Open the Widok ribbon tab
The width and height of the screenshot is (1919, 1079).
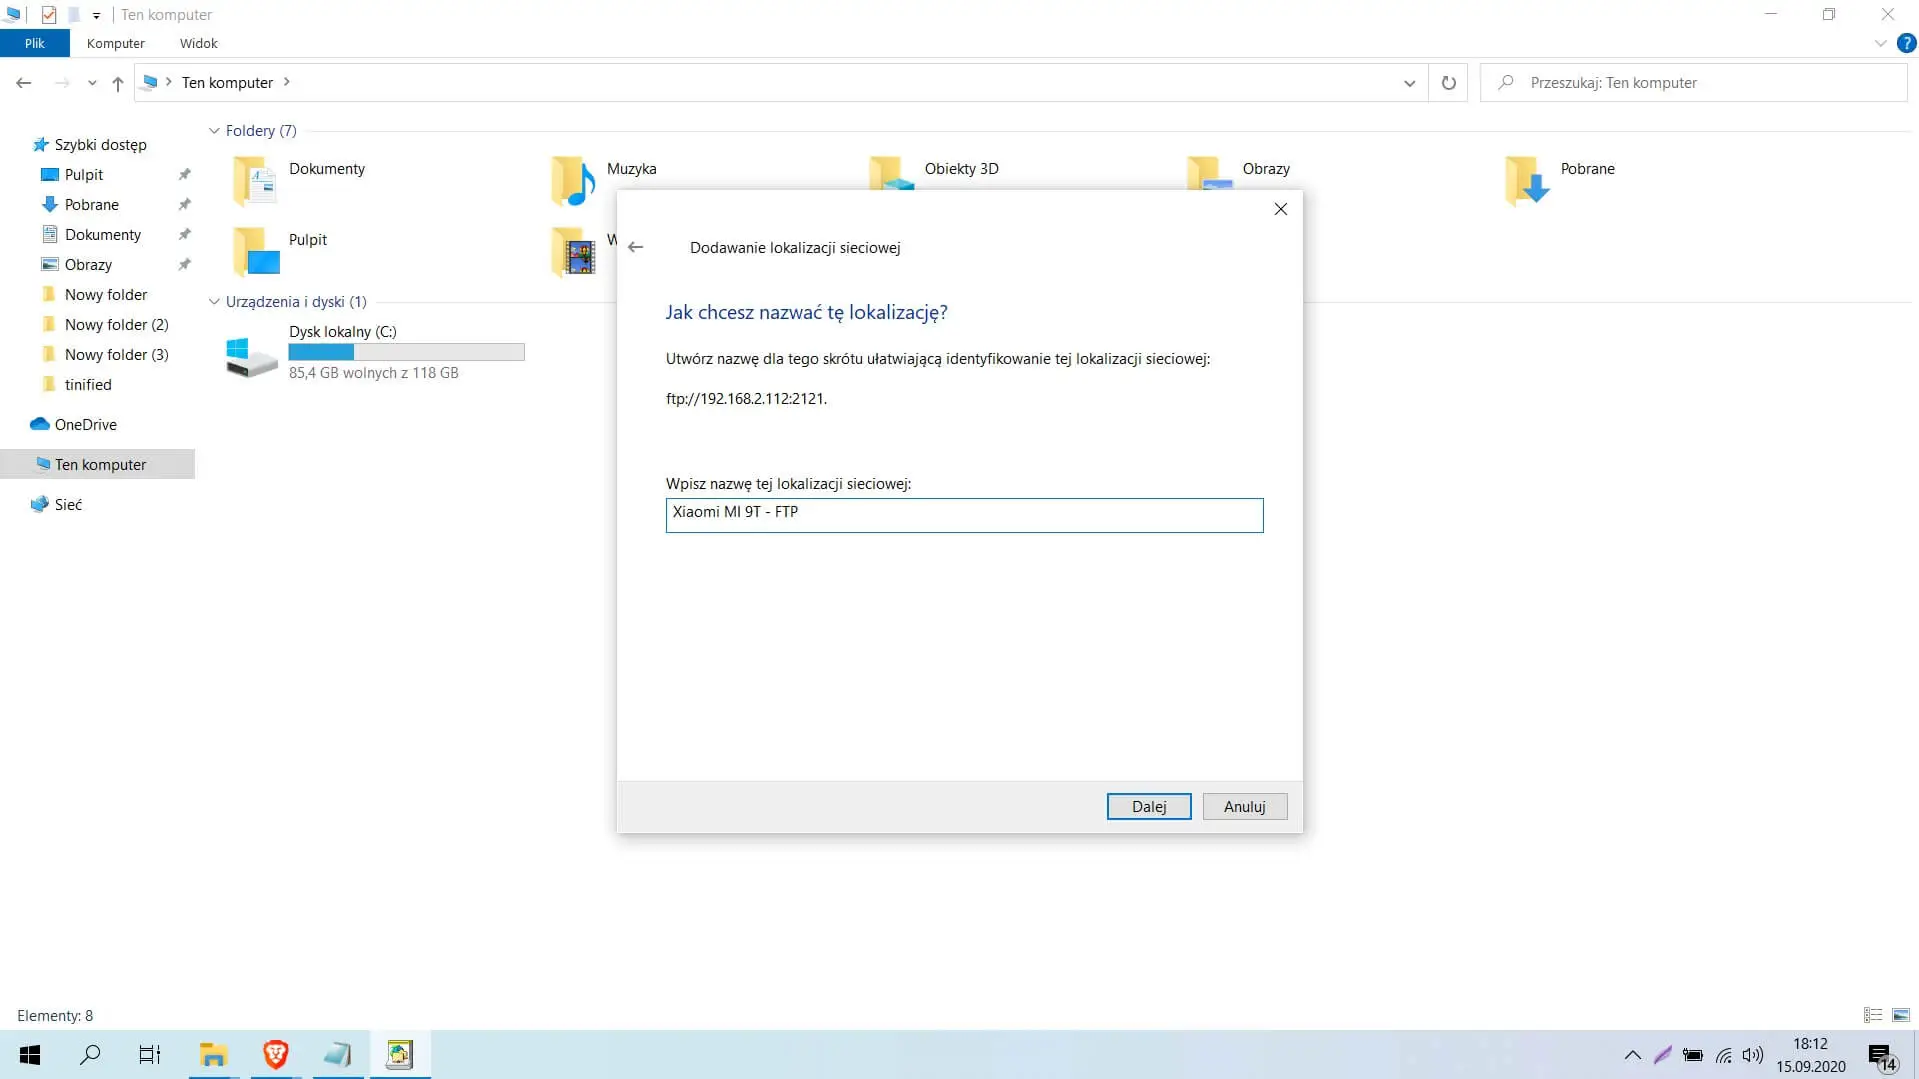tap(198, 44)
